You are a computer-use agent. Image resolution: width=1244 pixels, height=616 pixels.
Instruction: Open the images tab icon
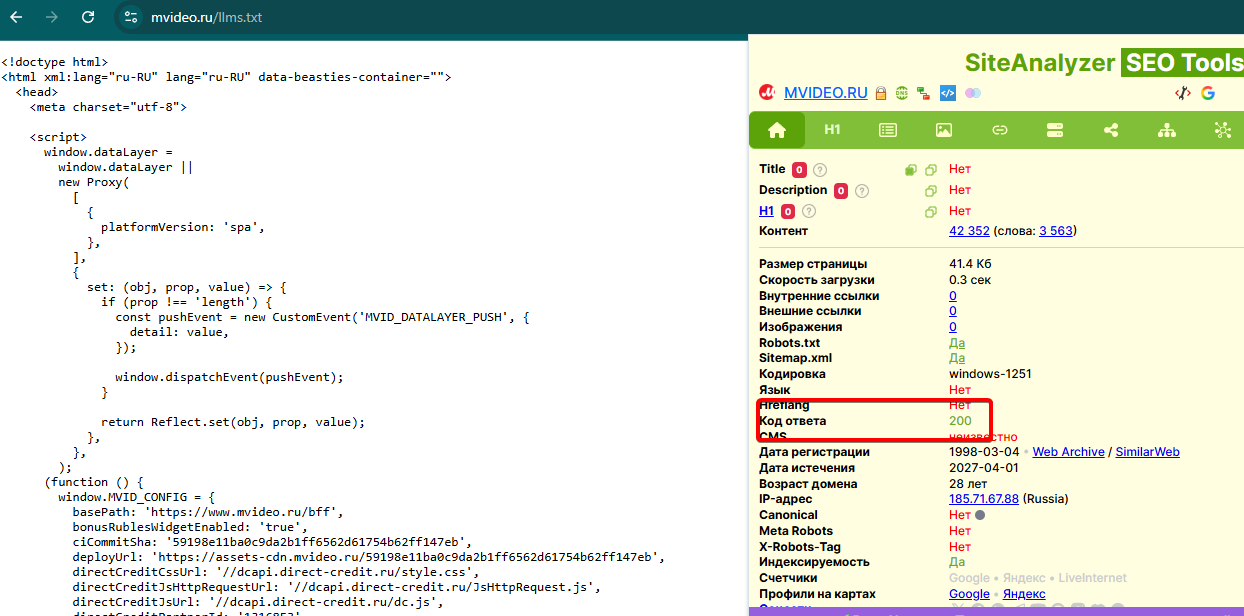pos(943,130)
